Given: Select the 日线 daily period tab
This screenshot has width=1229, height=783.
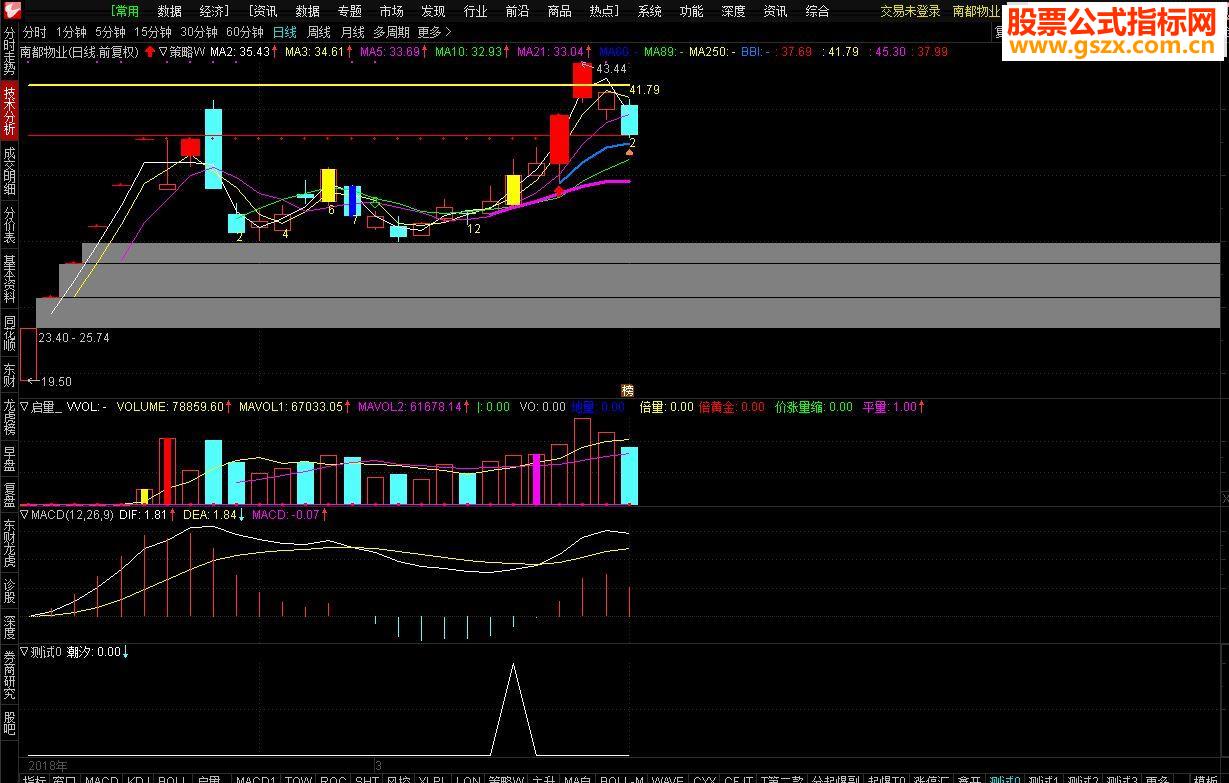Looking at the screenshot, I should (x=285, y=32).
